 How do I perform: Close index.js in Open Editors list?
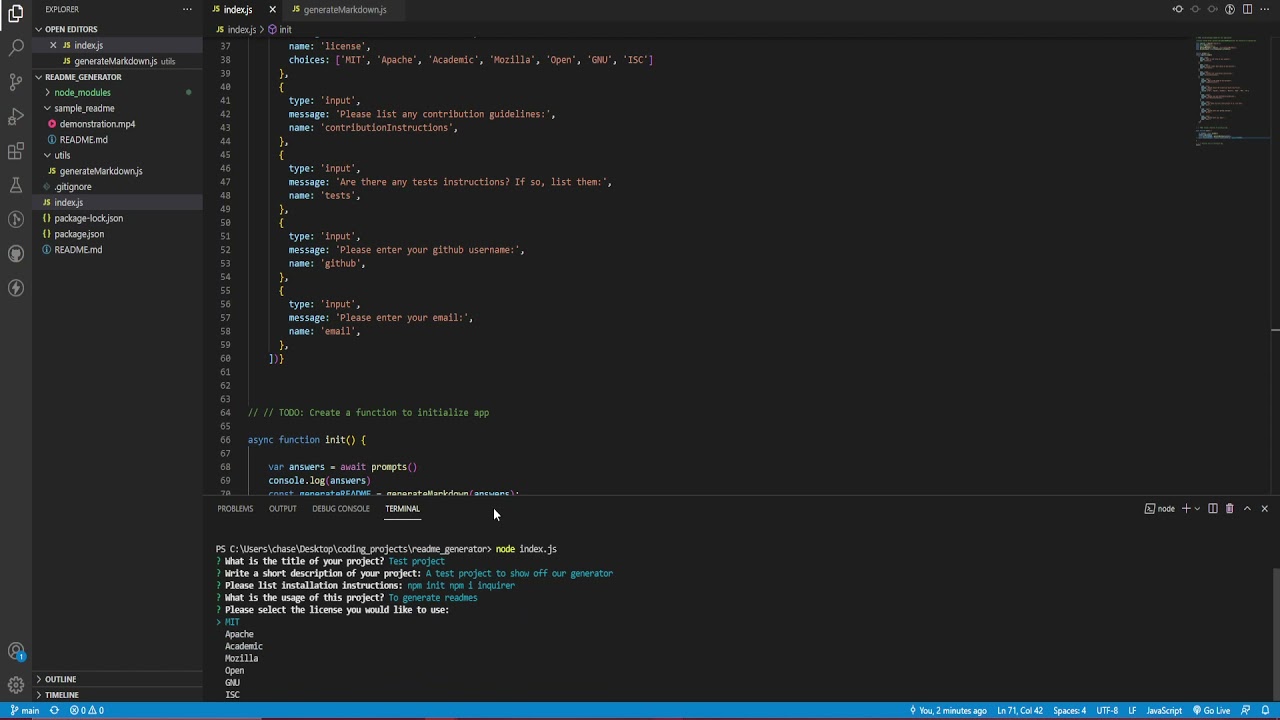53,45
